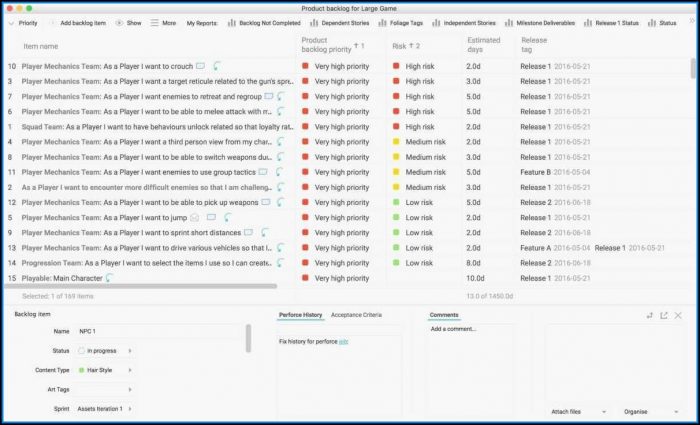
Task: Click the 'edit' link in Perforce History
Action: pos(343,342)
